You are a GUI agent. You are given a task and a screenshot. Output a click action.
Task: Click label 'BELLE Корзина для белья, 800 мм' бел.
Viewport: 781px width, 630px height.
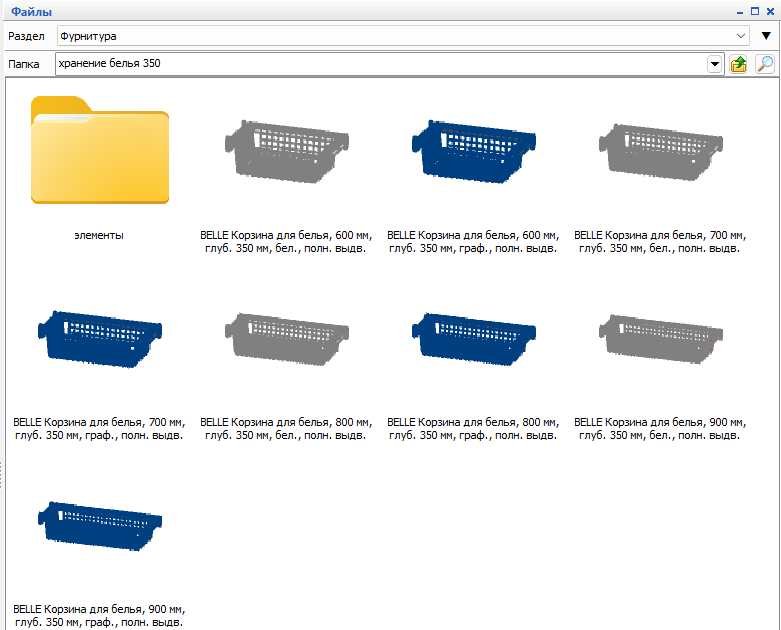[x=286, y=429]
